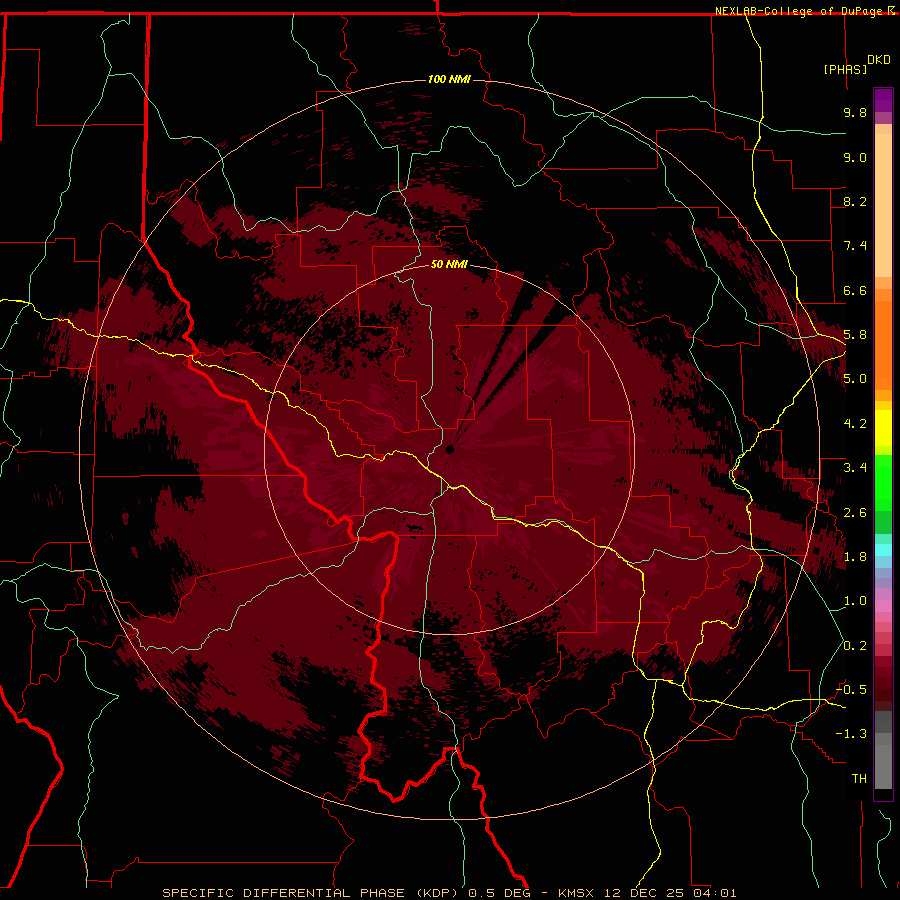Click the 4.2 scale value
The width and height of the screenshot is (900, 900).
855,424
